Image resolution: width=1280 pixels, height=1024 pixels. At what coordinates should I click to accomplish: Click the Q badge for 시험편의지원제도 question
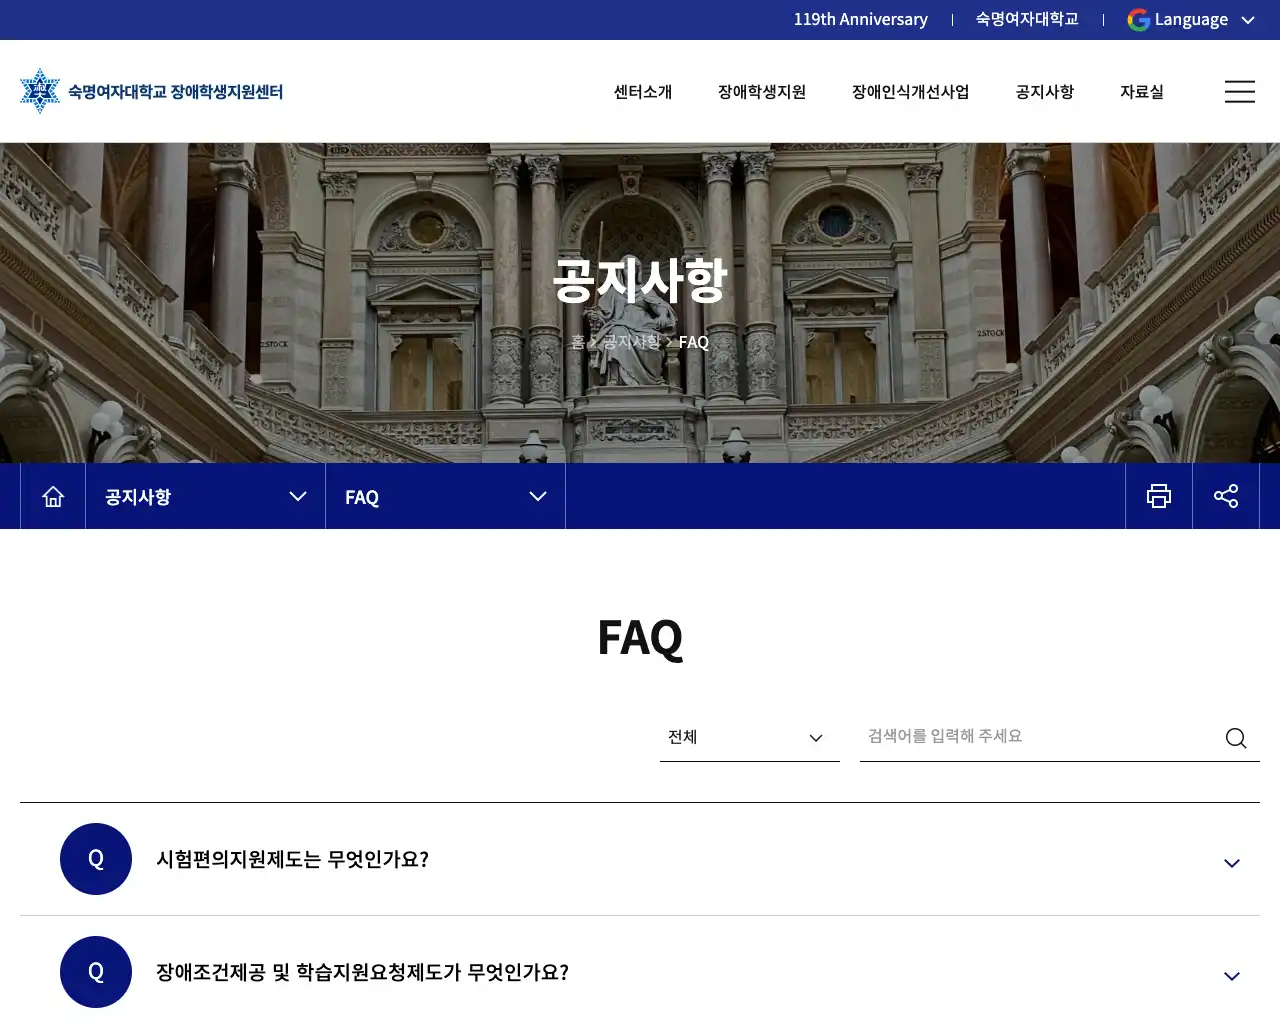pos(96,859)
